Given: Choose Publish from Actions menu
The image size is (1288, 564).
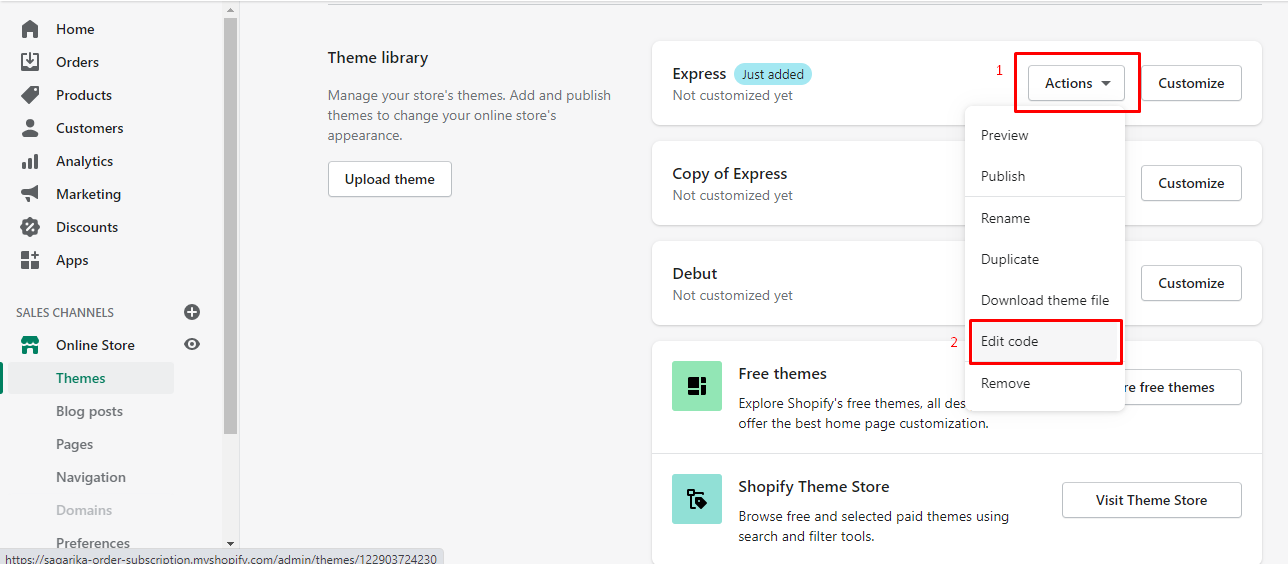Looking at the screenshot, I should [x=1045, y=176].
